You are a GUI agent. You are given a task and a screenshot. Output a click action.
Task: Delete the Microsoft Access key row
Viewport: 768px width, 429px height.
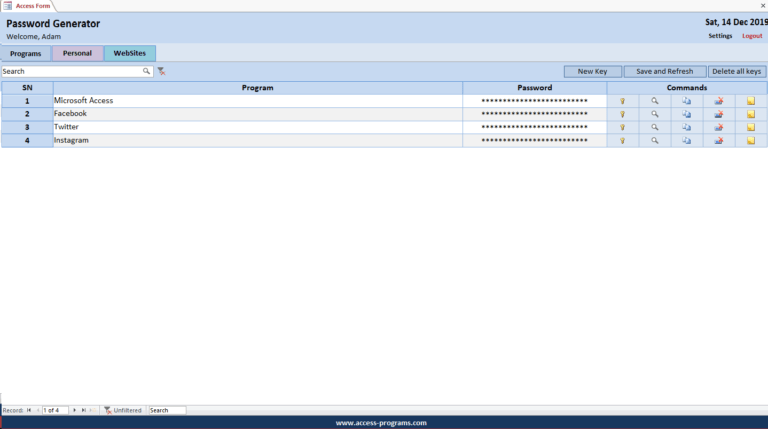click(x=719, y=101)
